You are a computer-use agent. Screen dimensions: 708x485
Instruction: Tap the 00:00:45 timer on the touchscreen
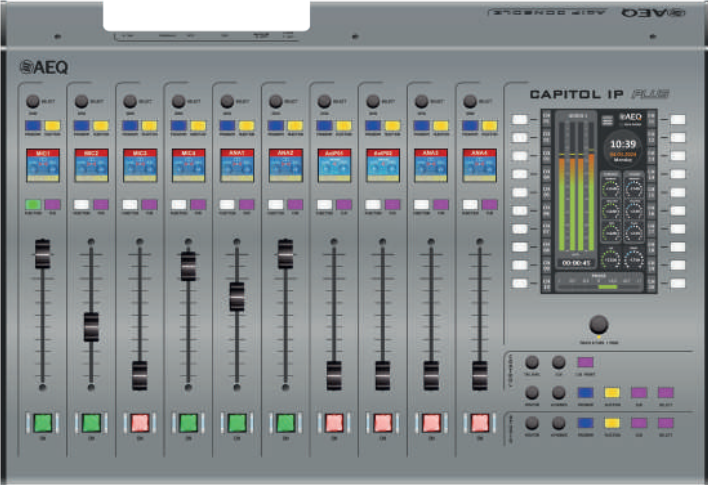click(x=576, y=263)
